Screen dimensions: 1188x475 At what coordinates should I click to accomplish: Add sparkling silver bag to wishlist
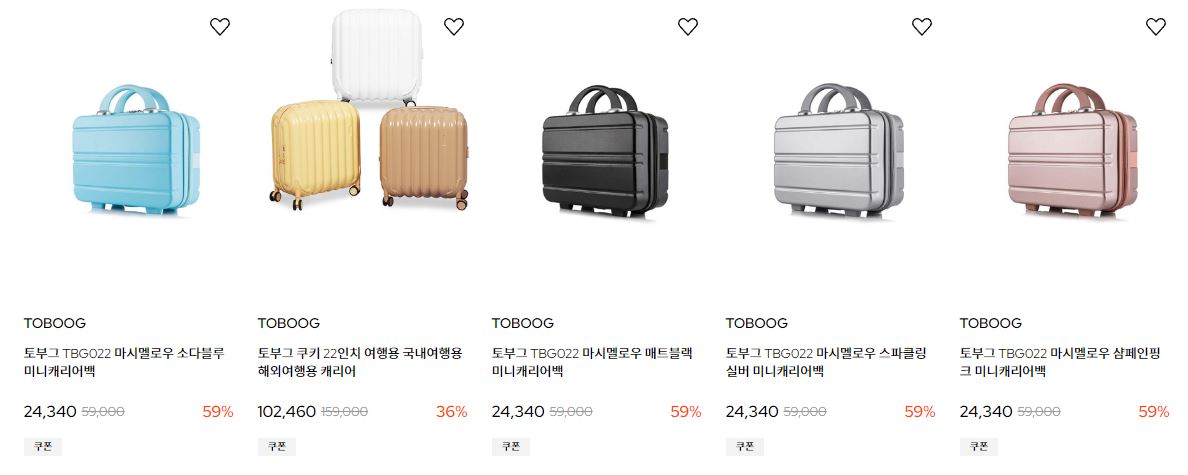click(x=922, y=27)
